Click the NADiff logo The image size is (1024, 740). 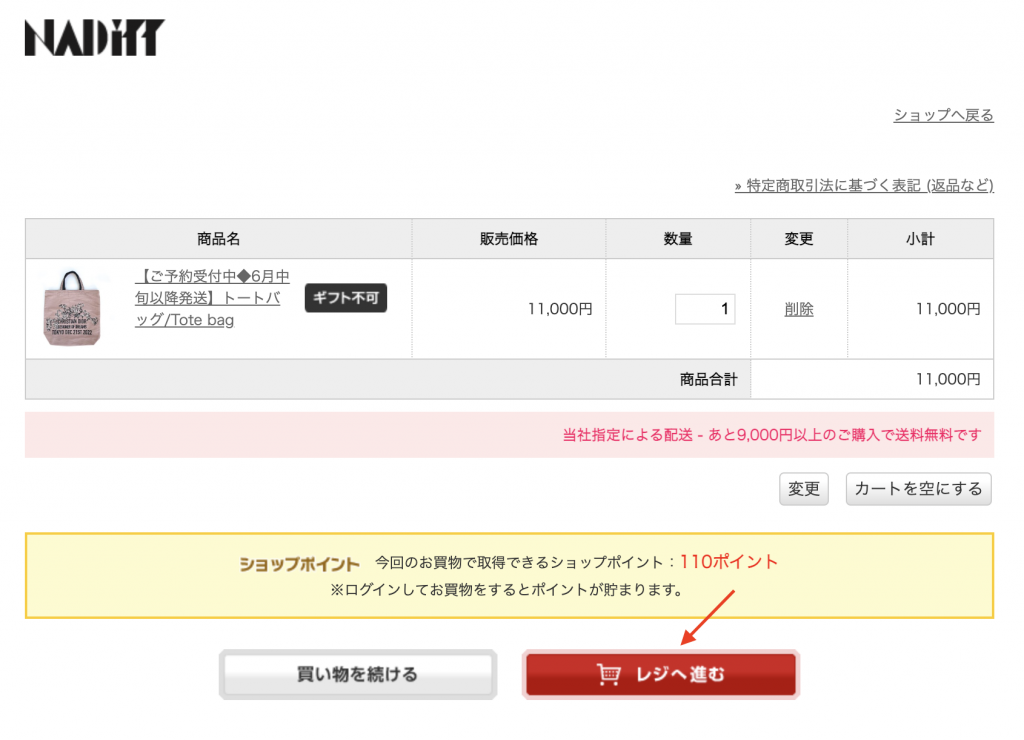[x=94, y=37]
